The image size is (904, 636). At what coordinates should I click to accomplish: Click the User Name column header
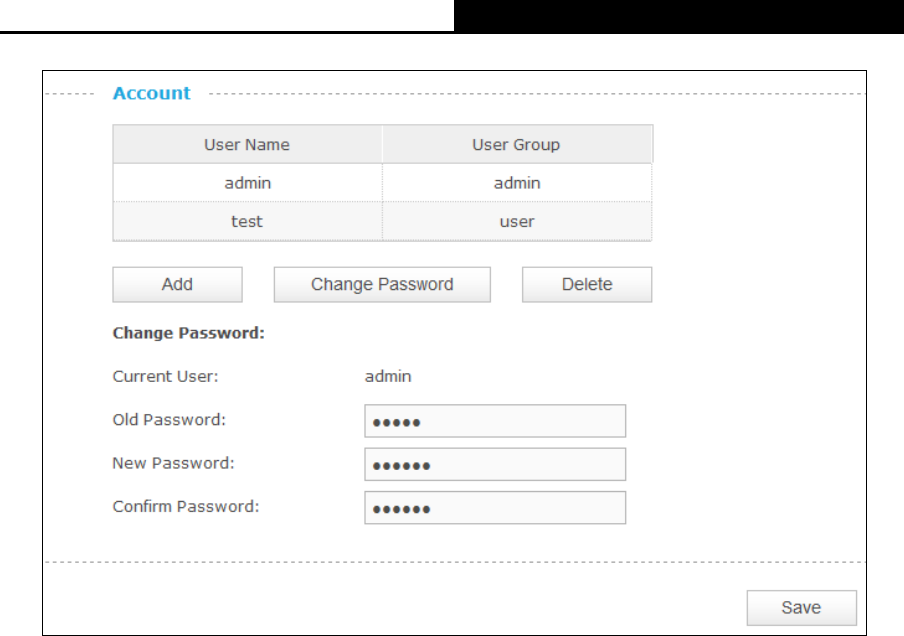pyautogui.click(x=247, y=144)
